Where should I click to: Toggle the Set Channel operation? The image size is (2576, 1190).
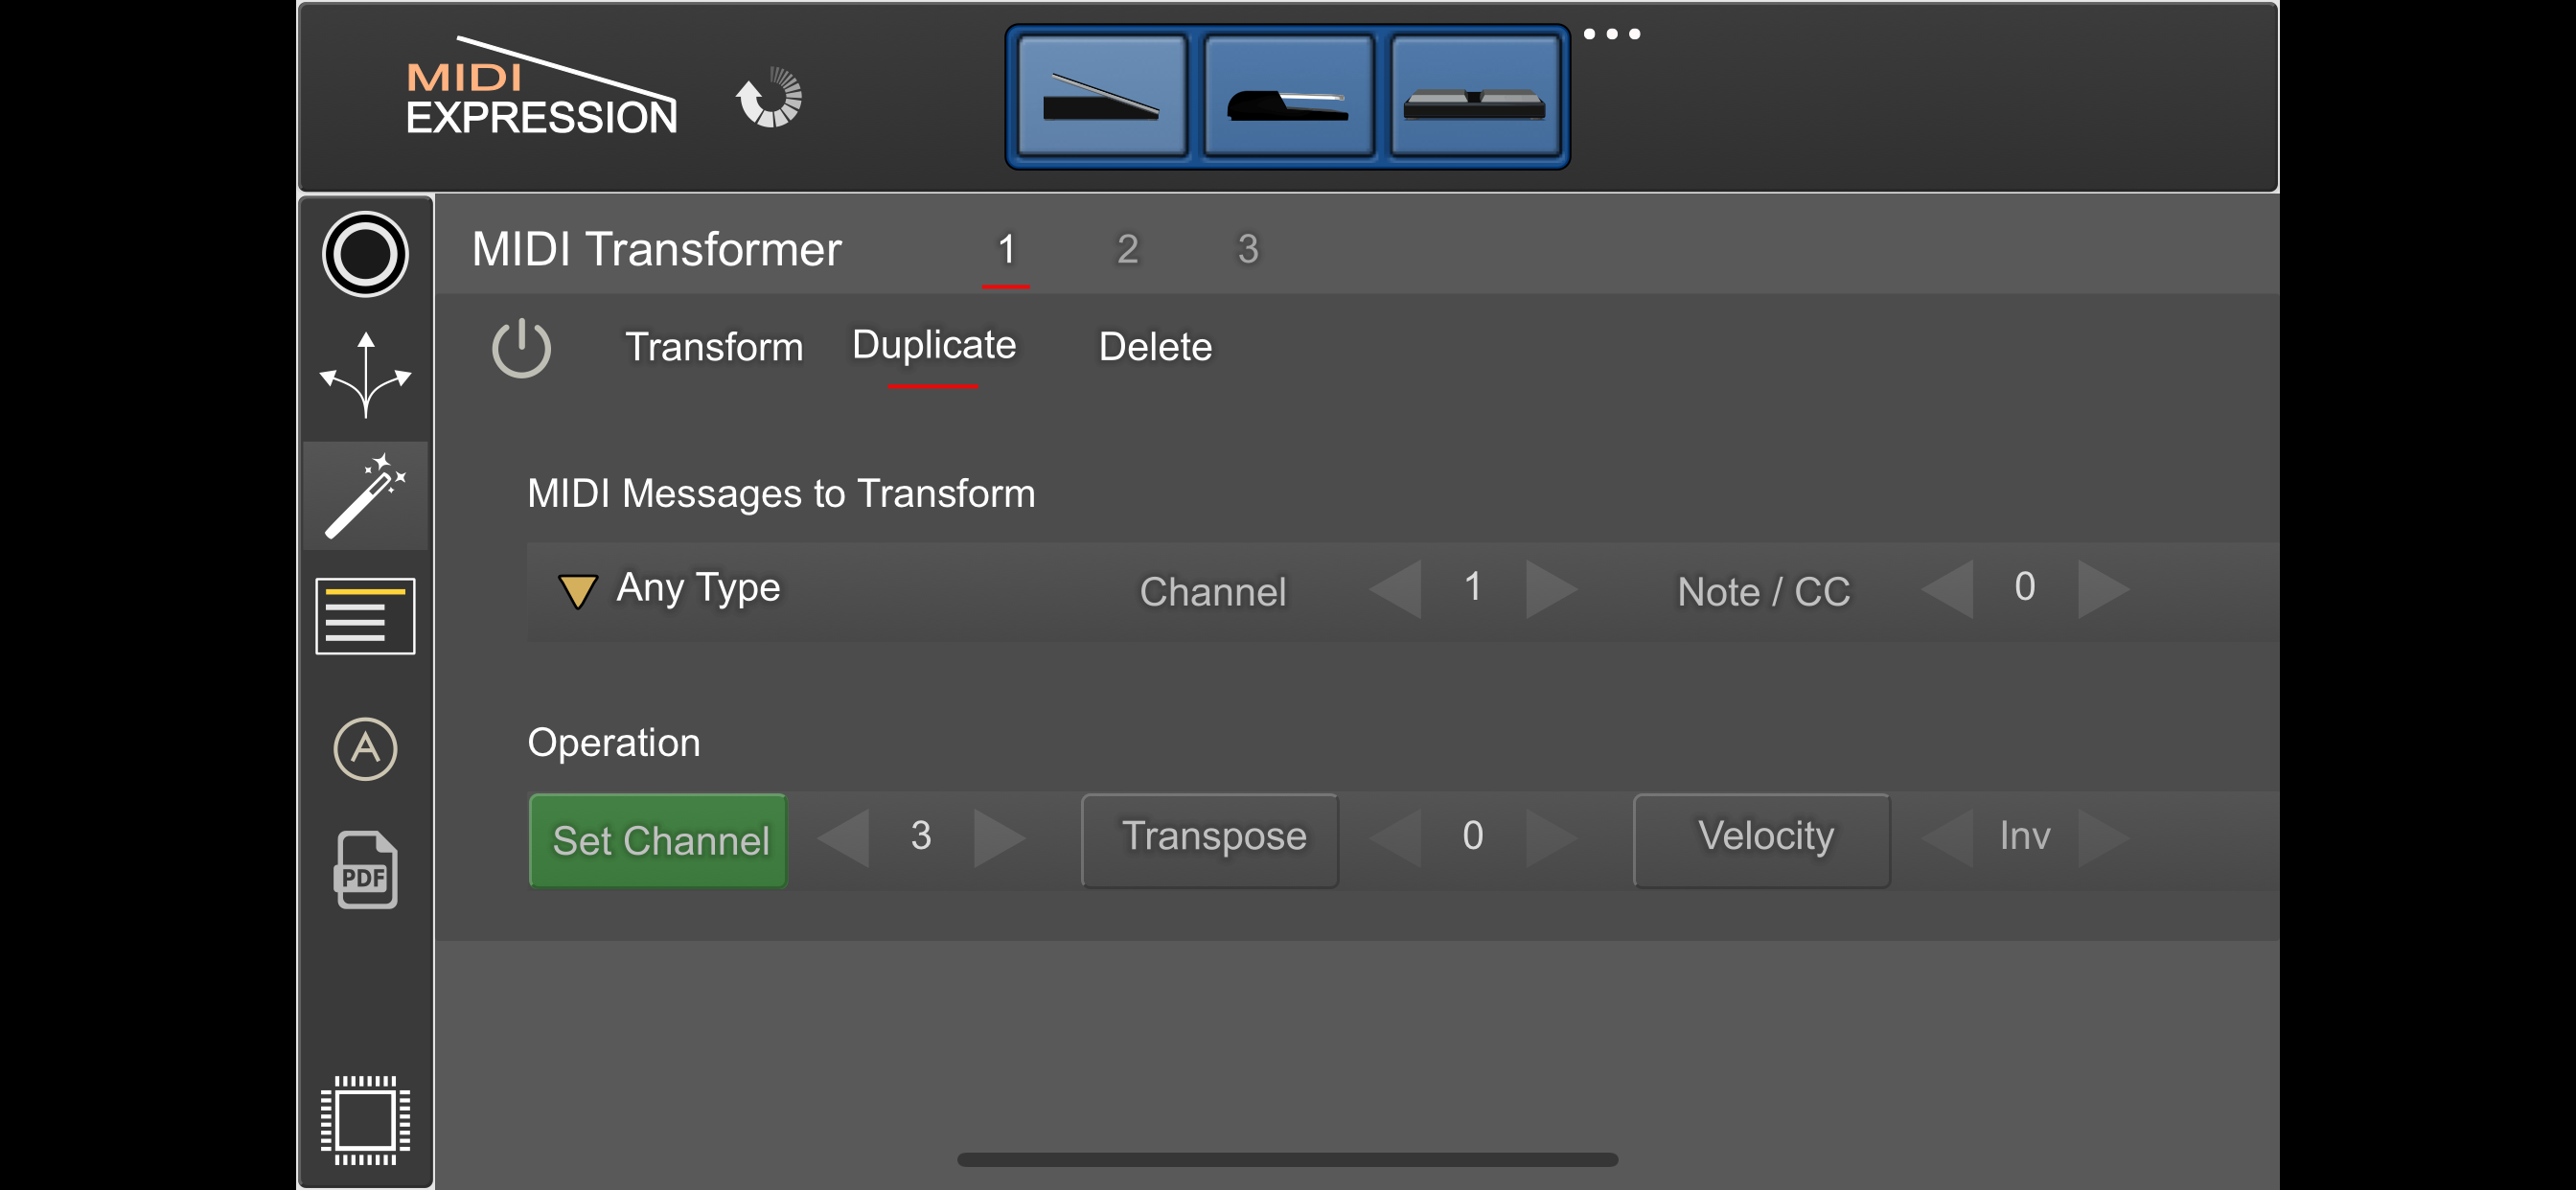click(x=658, y=840)
